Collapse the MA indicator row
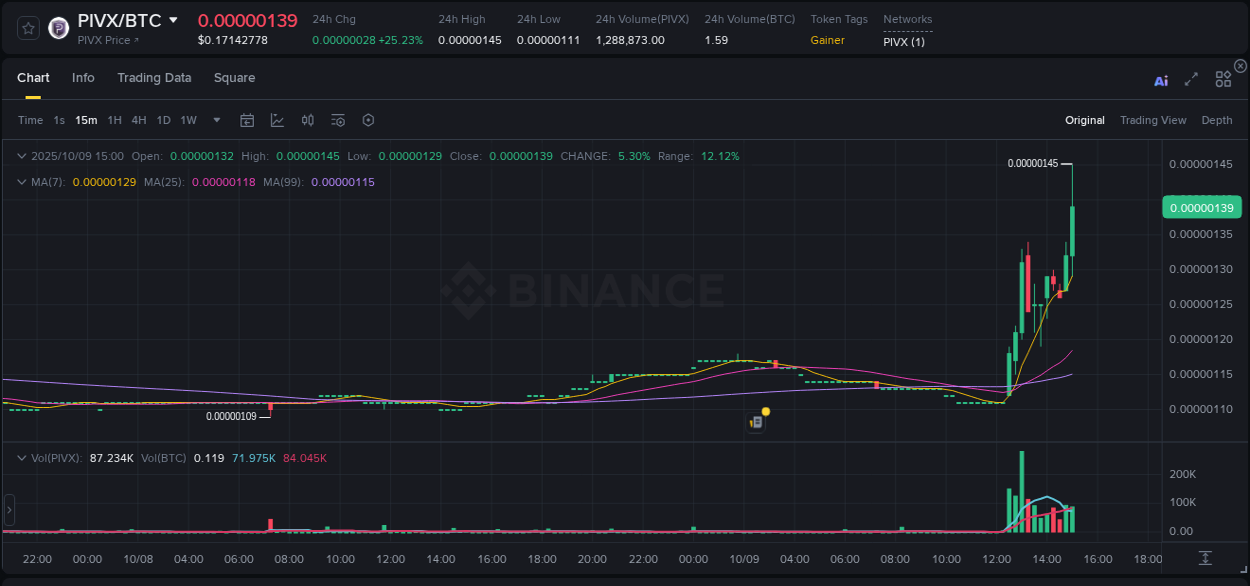The image size is (1250, 586). point(21,182)
